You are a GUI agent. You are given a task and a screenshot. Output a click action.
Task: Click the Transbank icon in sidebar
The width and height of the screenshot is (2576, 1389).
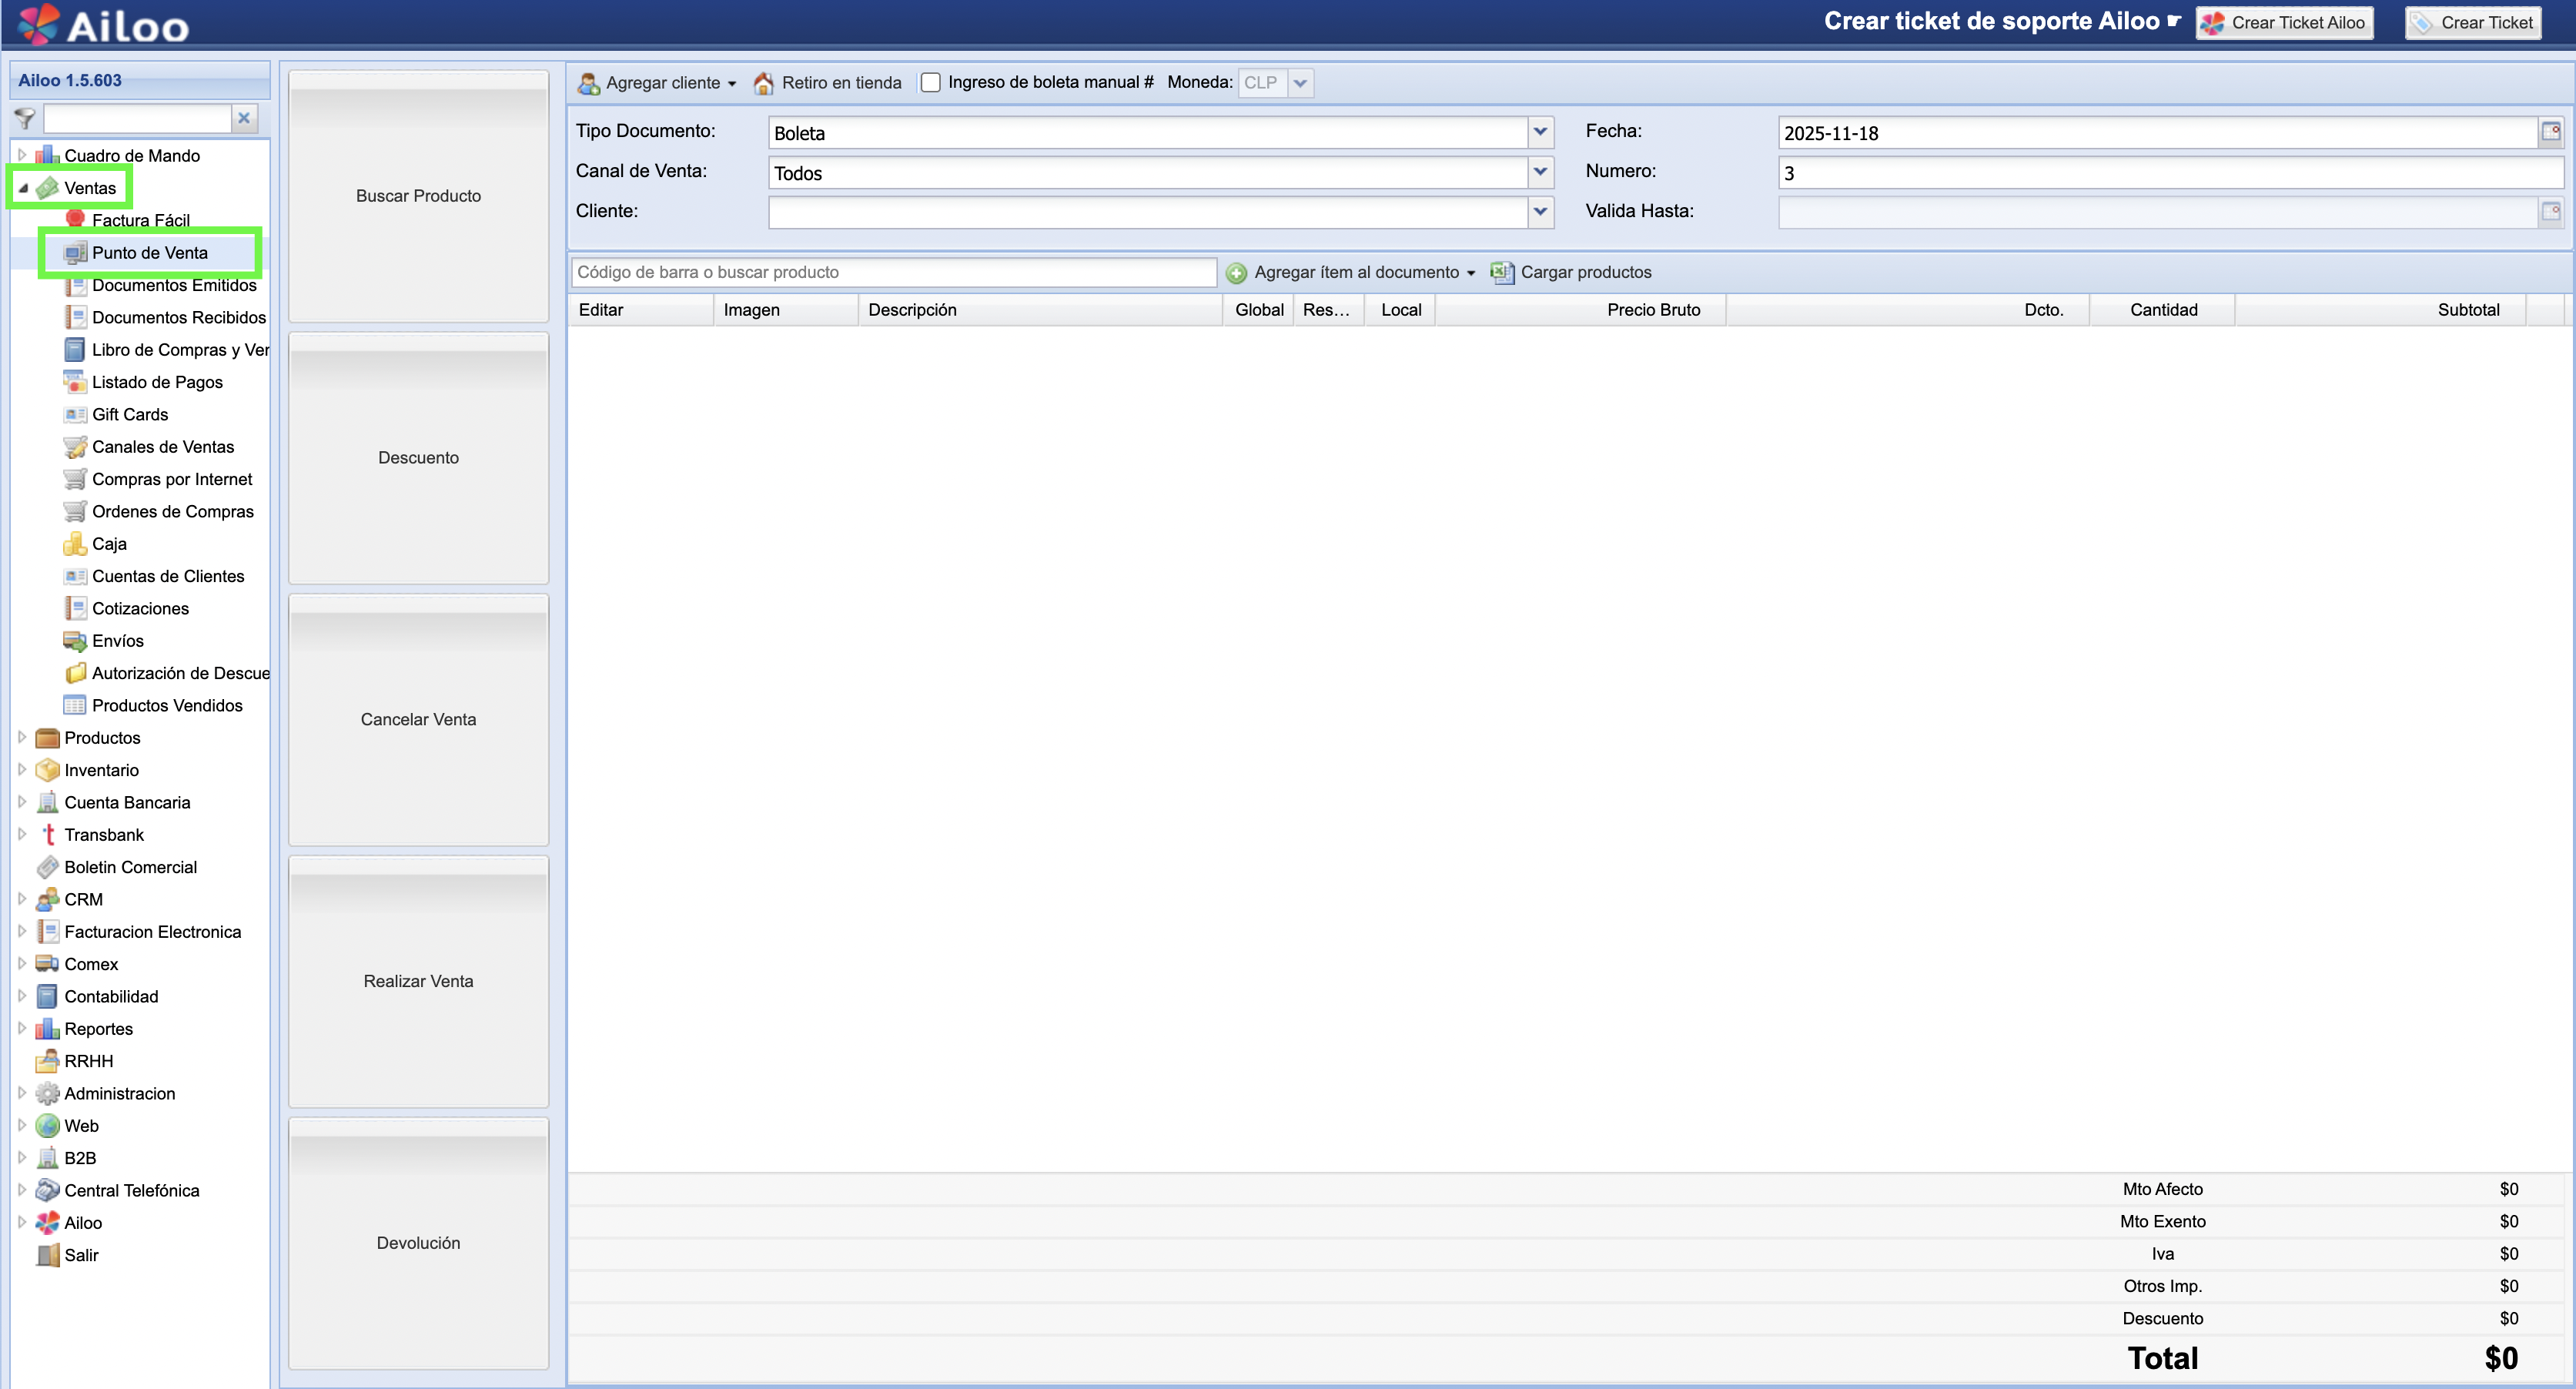click(x=48, y=834)
